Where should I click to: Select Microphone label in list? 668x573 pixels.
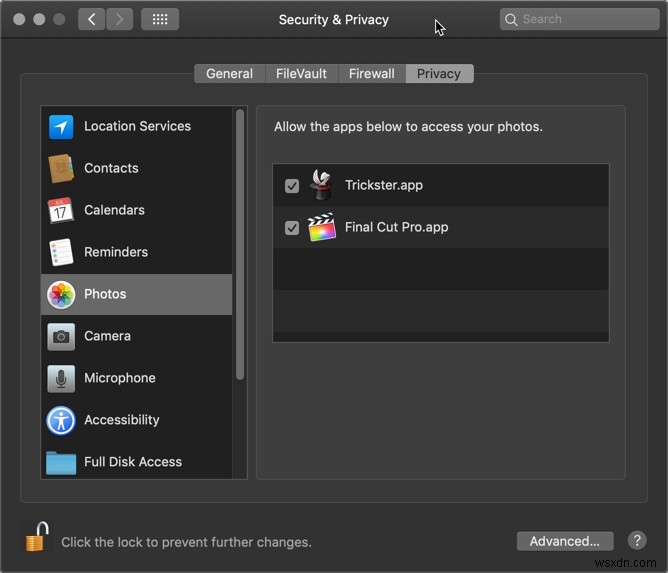point(120,378)
